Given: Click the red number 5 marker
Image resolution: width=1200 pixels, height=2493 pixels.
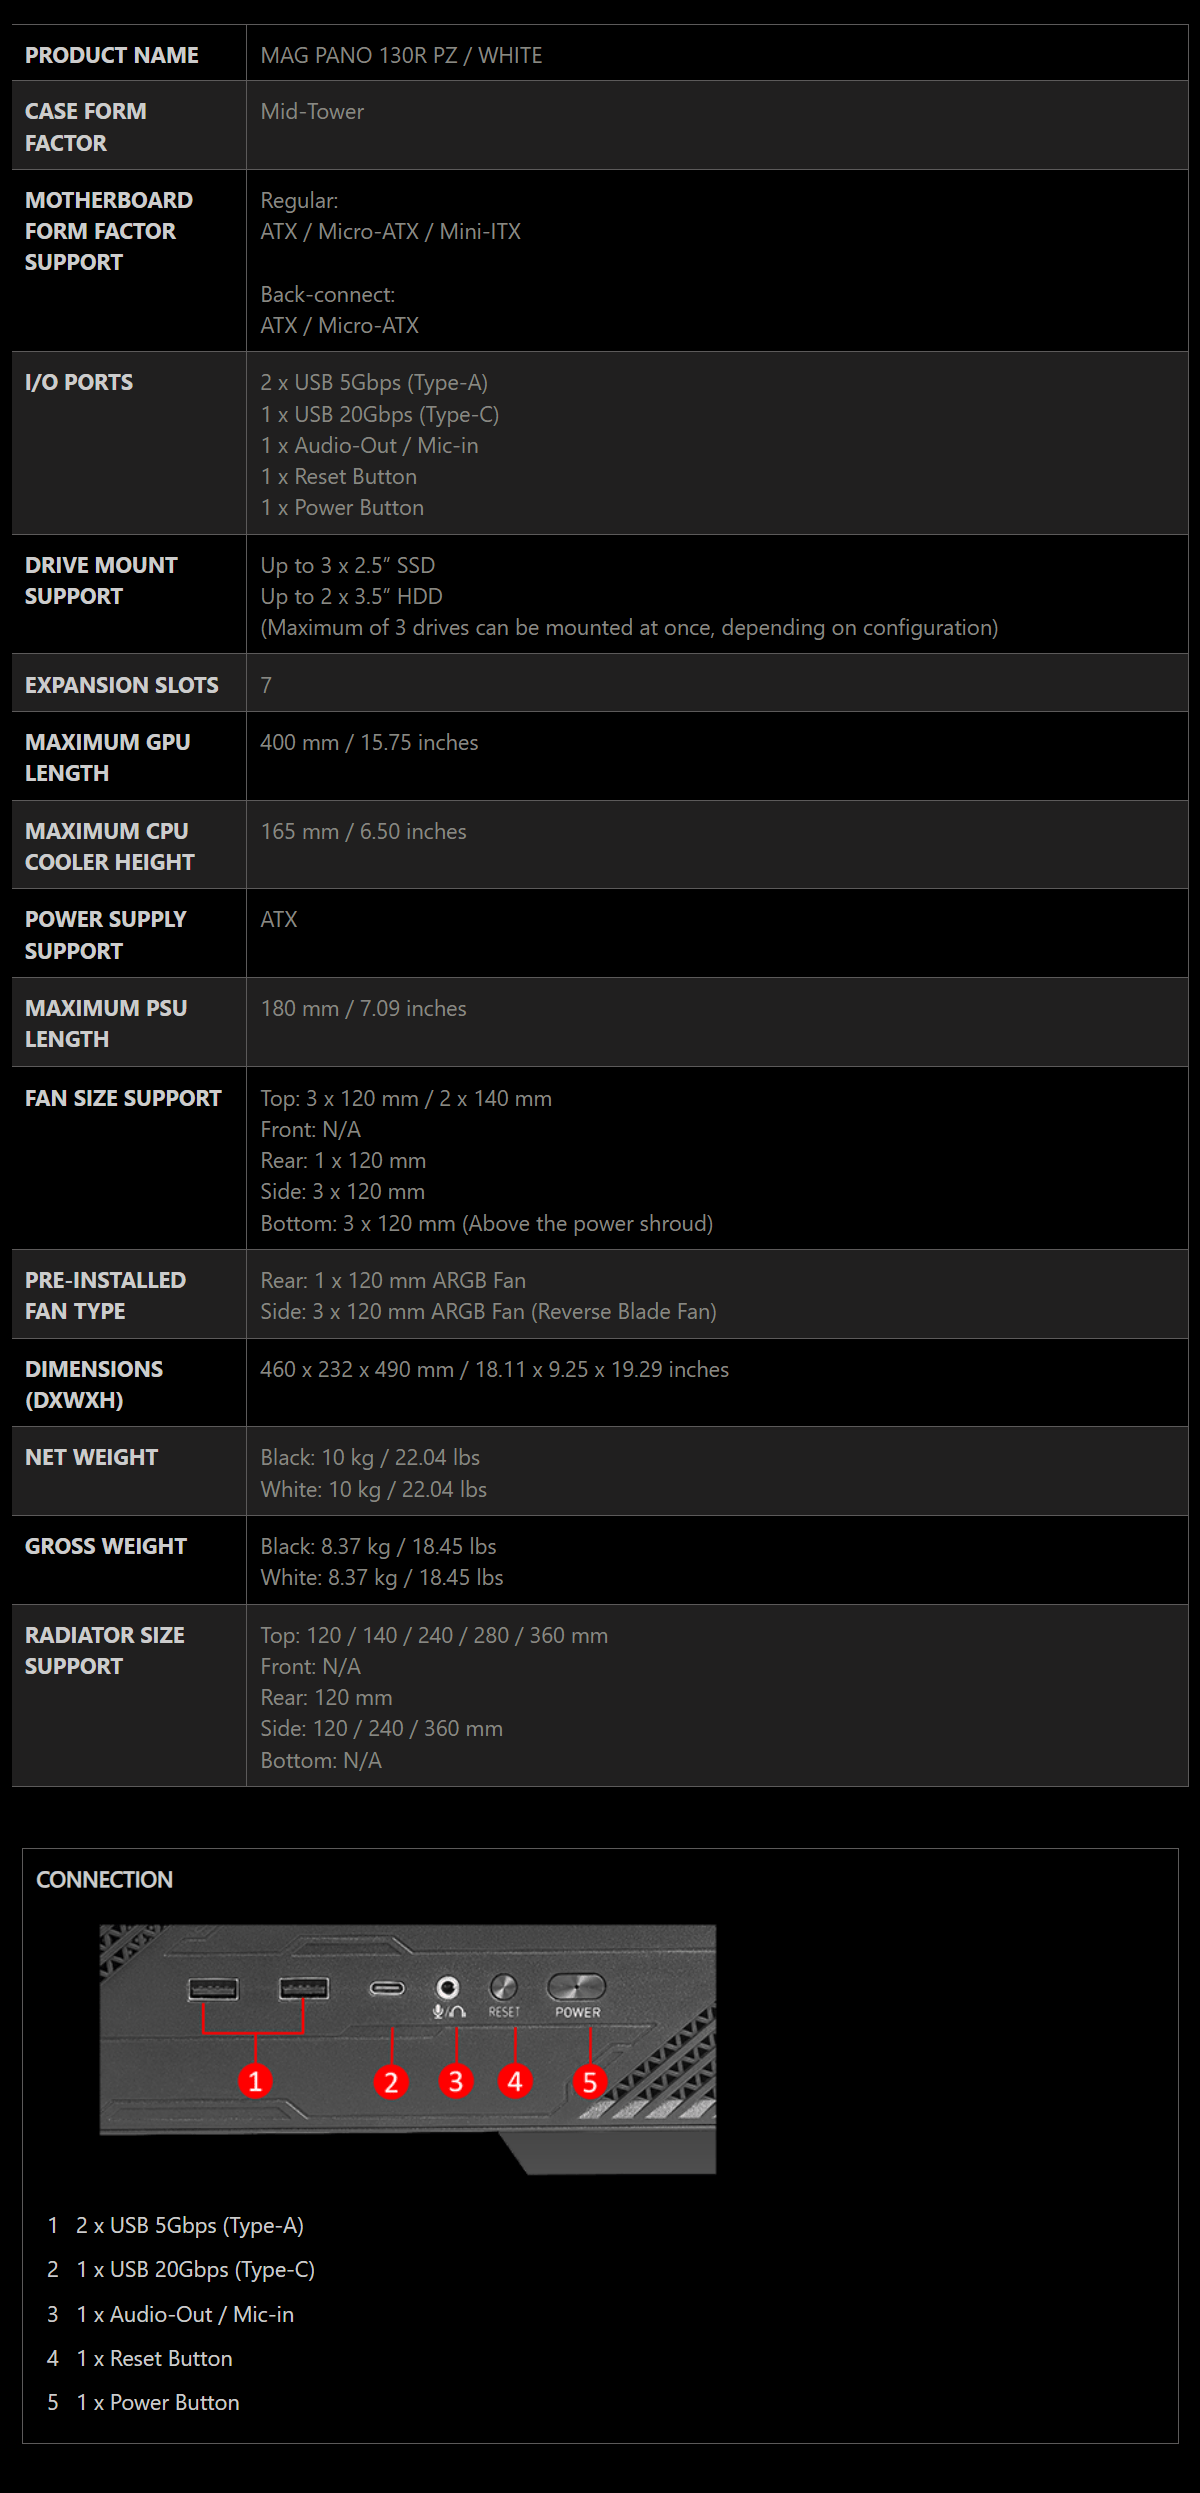Looking at the screenshot, I should pos(590,2082).
